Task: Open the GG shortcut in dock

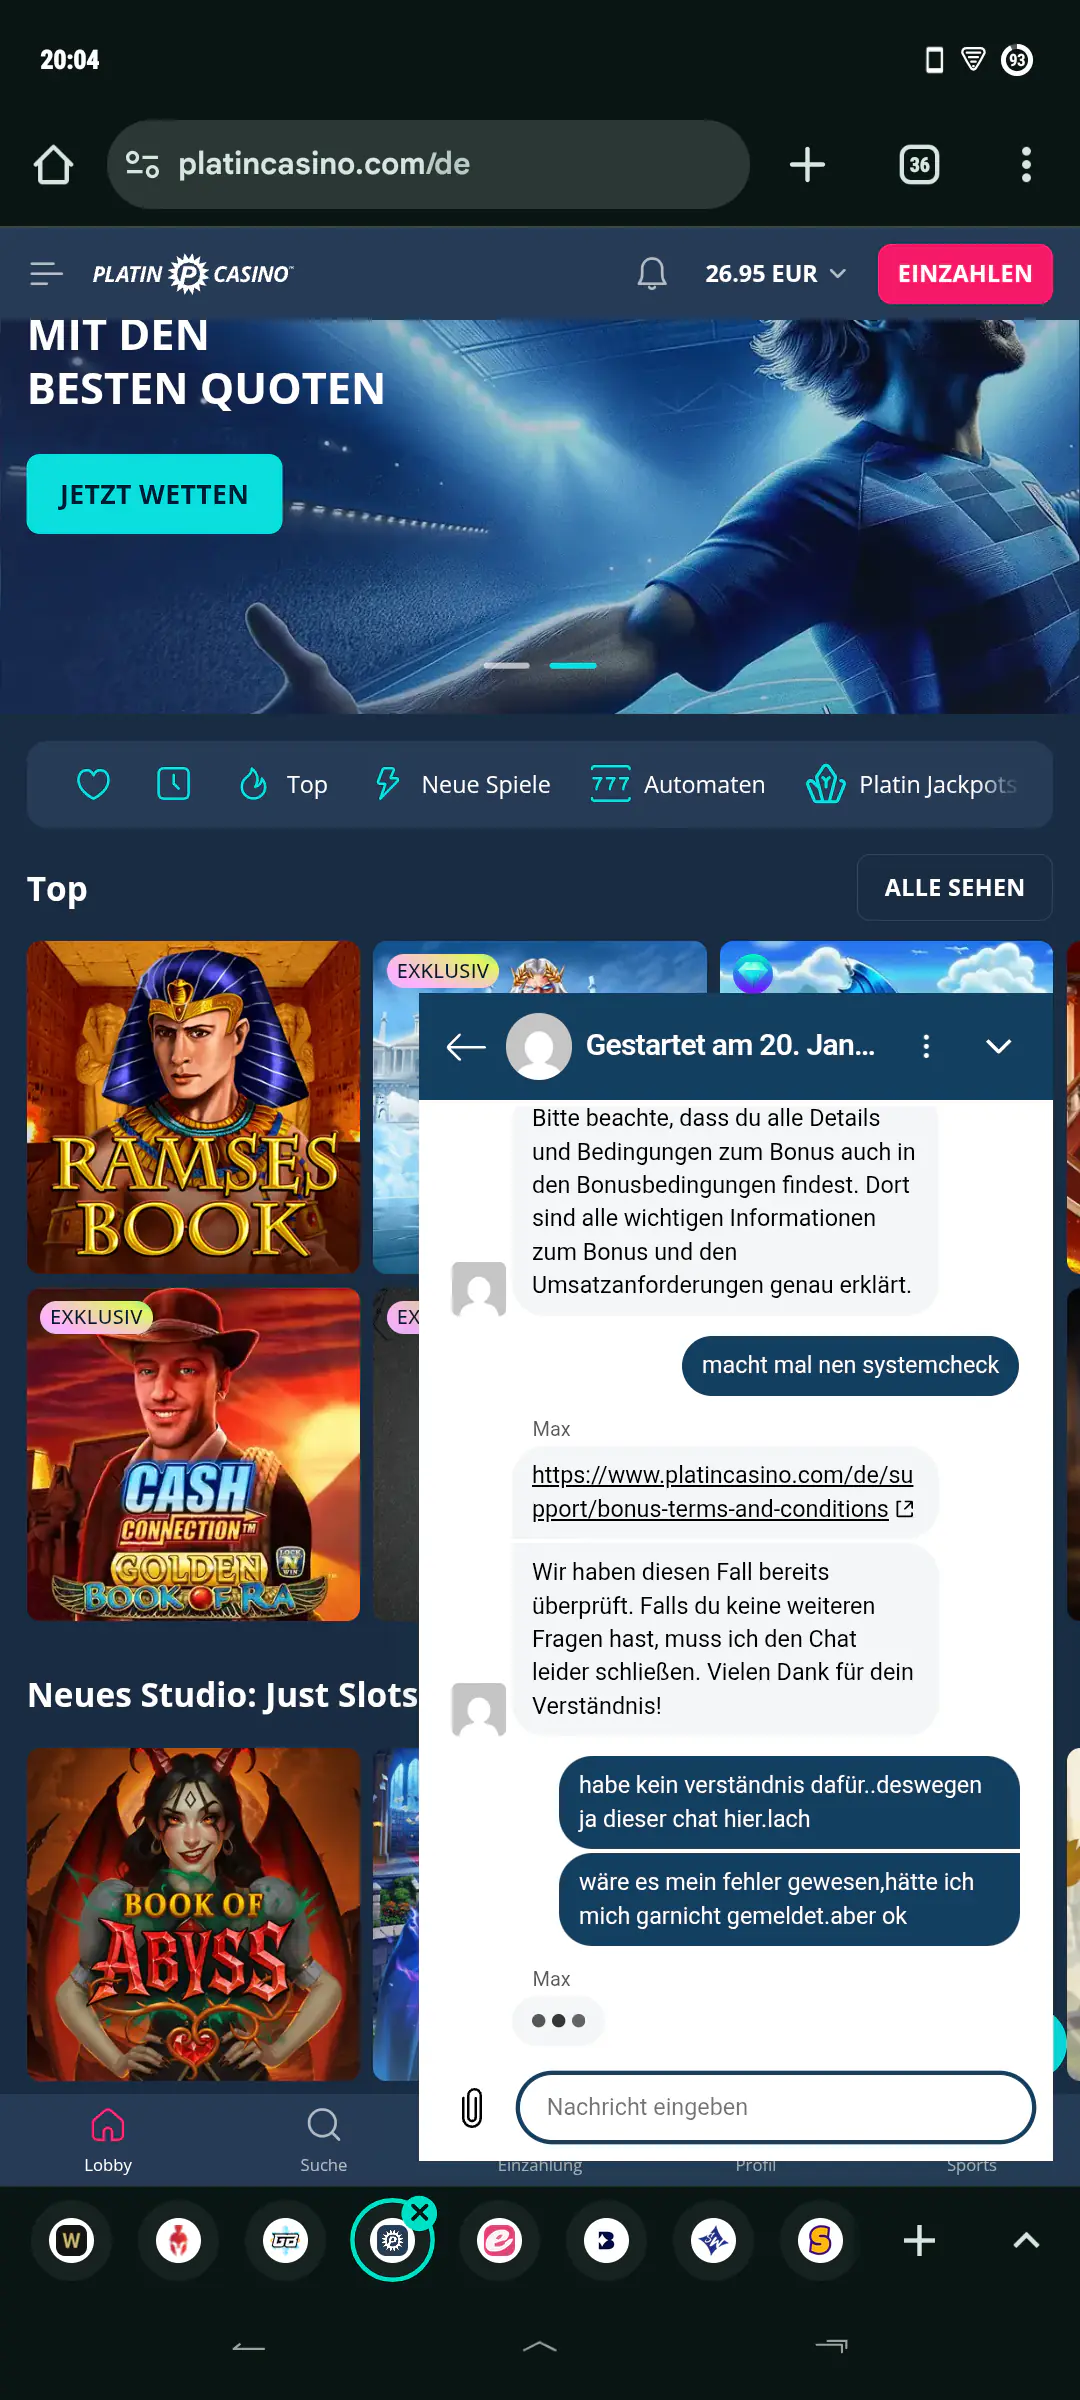Action: click(286, 2241)
